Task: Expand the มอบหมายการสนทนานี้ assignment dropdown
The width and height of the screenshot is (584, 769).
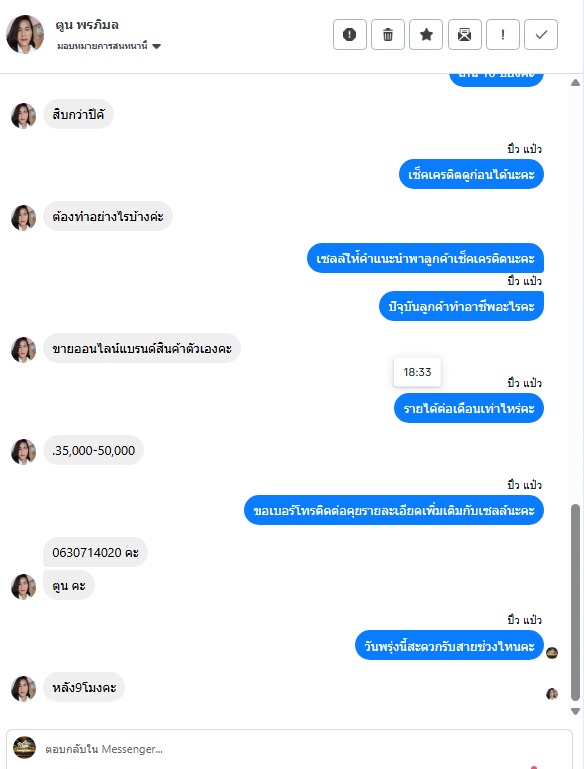Action: click(109, 46)
